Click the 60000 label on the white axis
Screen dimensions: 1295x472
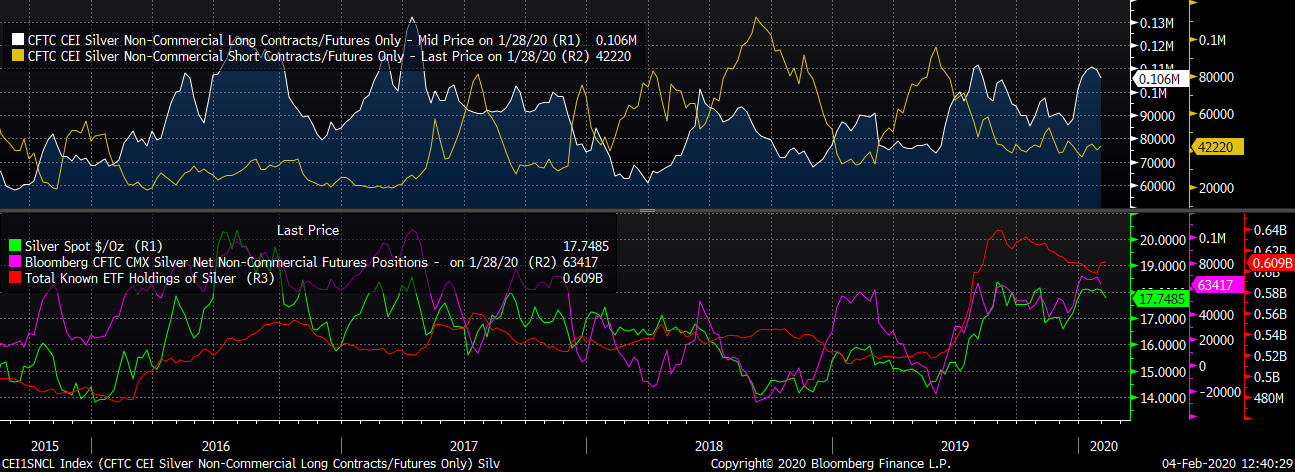point(1156,186)
